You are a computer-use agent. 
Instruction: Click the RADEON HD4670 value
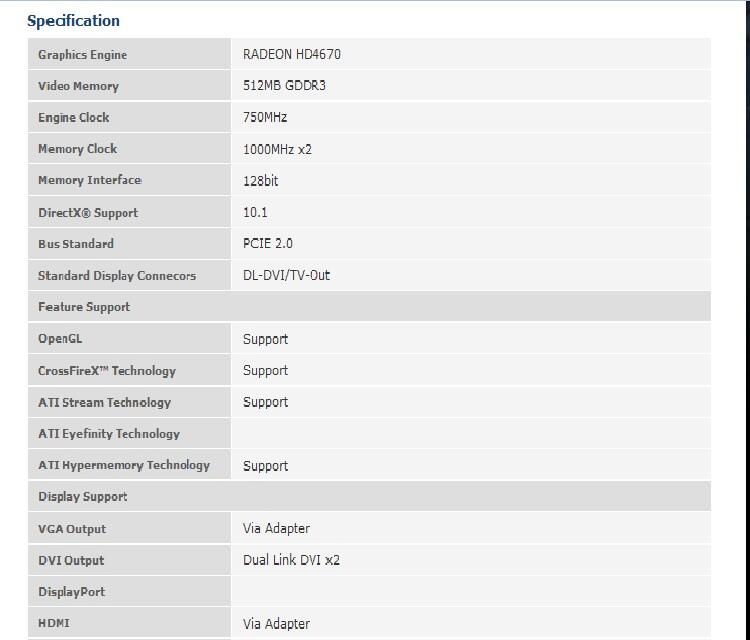[x=292, y=54]
